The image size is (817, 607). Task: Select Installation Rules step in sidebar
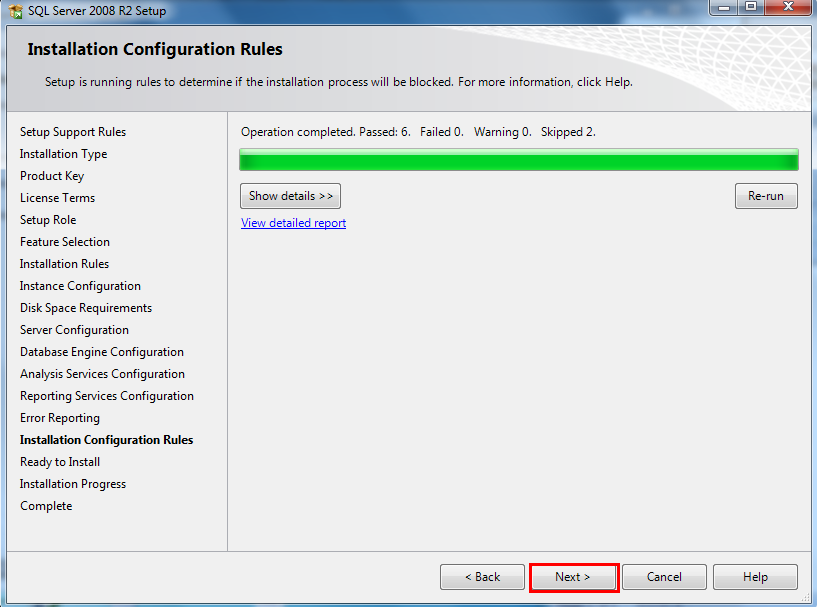click(x=65, y=264)
